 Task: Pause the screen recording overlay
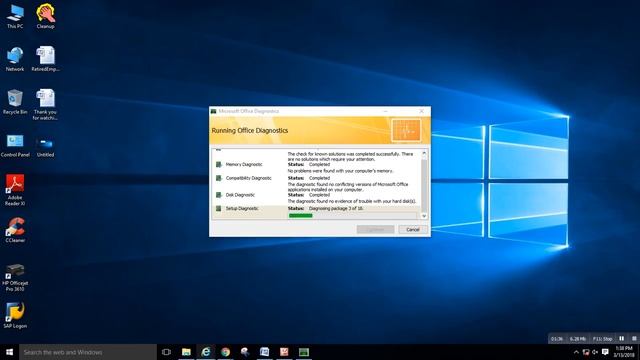pos(622,338)
